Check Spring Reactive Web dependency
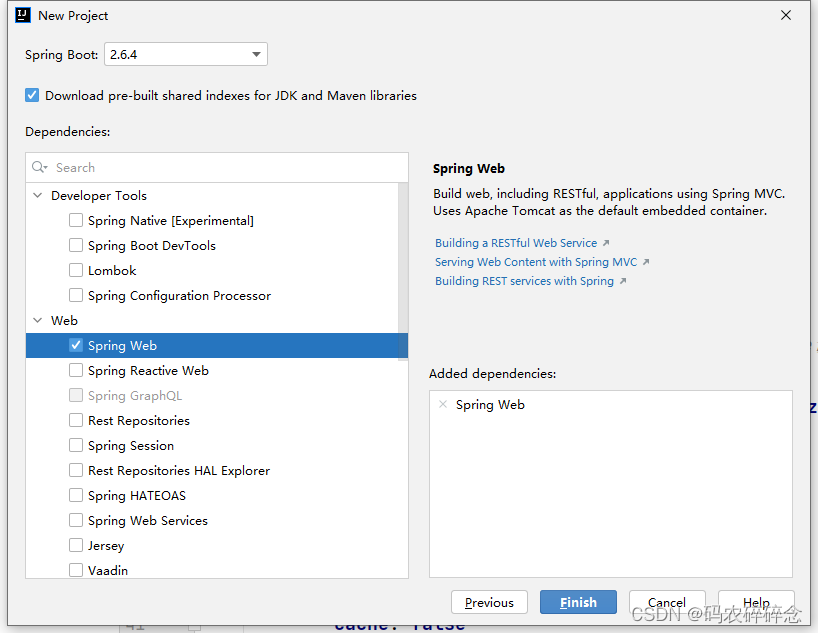Image resolution: width=818 pixels, height=633 pixels. click(x=76, y=371)
